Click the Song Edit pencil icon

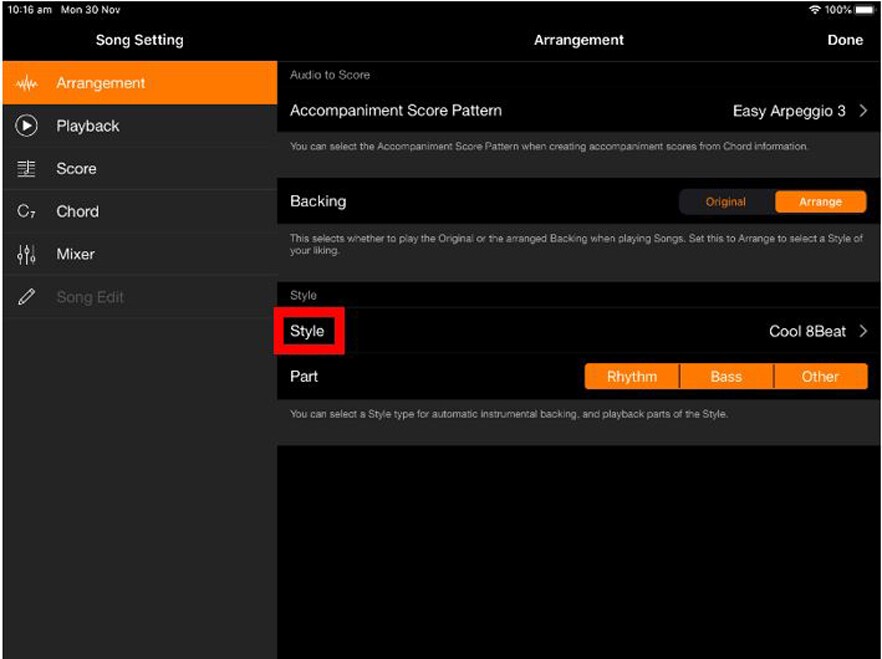(27, 298)
